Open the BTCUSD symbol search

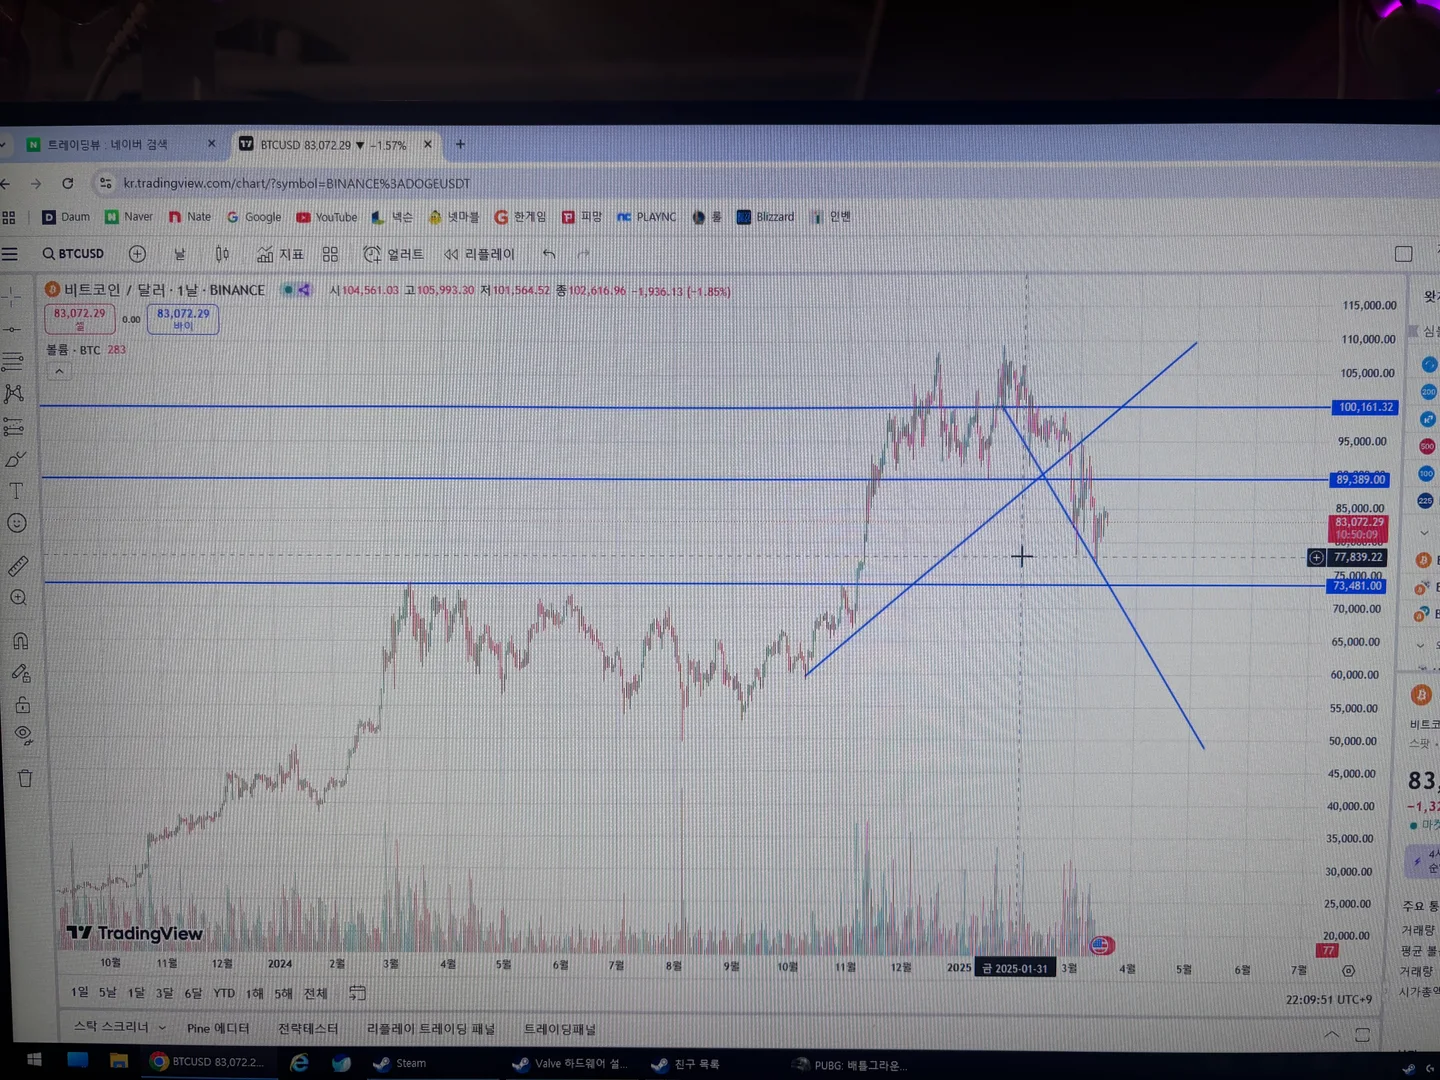[73, 254]
